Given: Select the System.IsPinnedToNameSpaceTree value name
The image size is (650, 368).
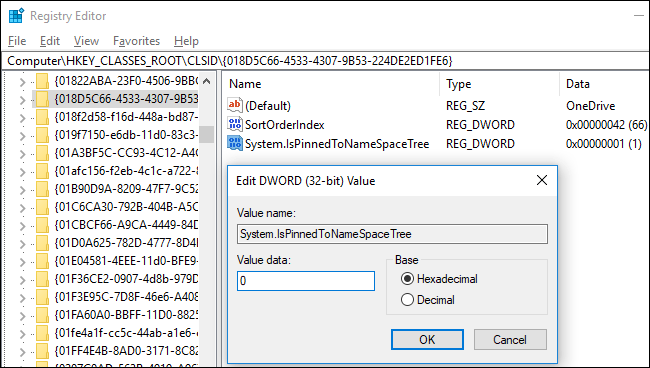Looking at the screenshot, I should (337, 144).
